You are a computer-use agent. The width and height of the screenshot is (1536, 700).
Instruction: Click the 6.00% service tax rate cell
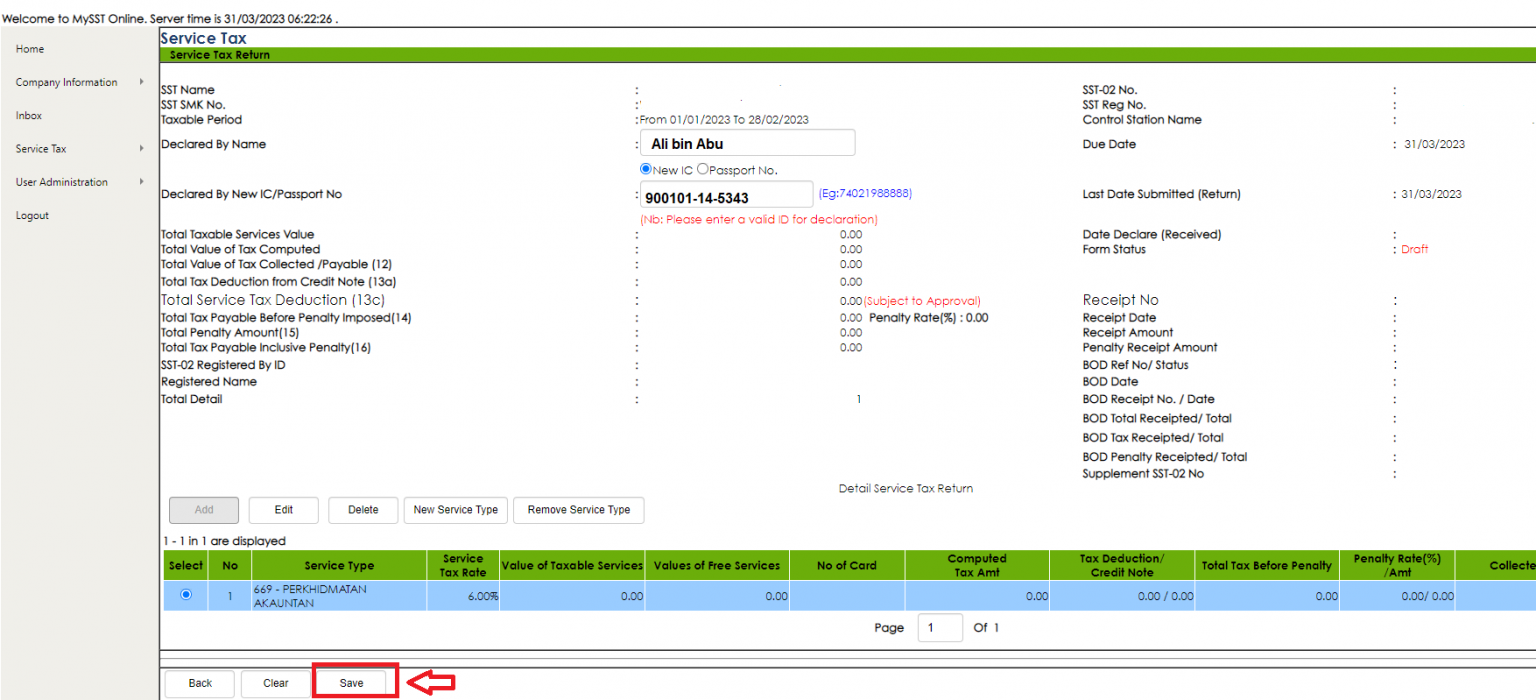[462, 596]
